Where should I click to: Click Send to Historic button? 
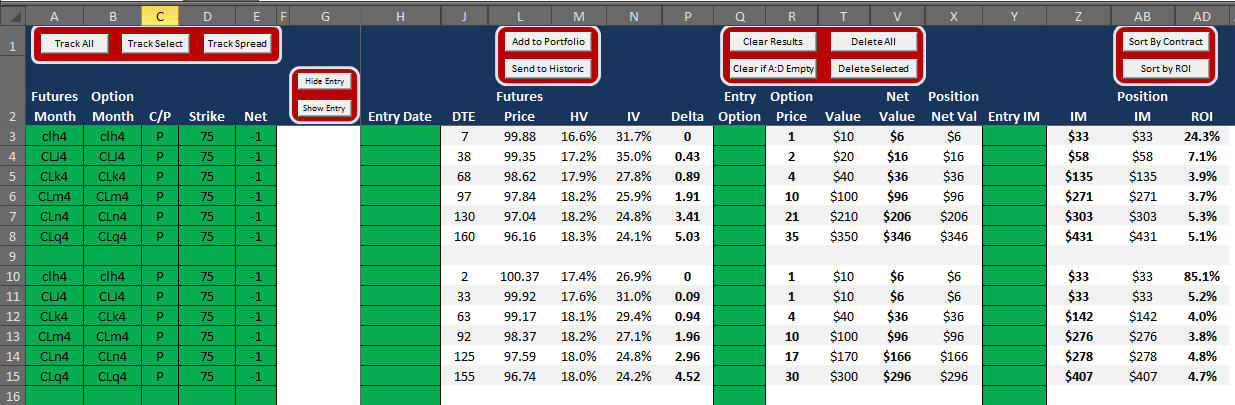point(548,68)
